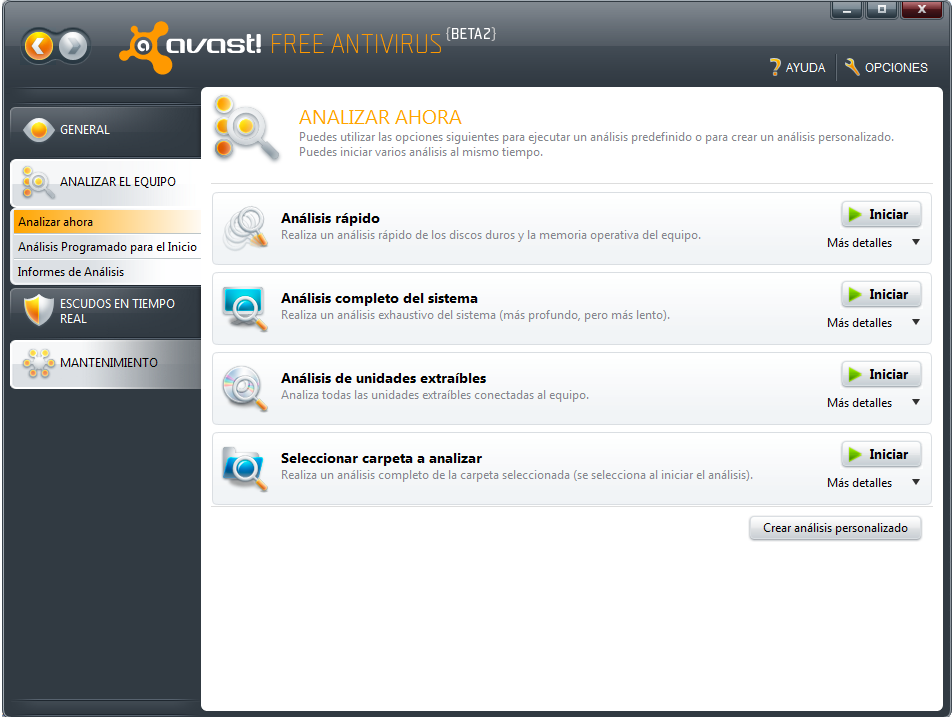
Task: Select Analizar ahora submenu item
Action: pos(107,222)
